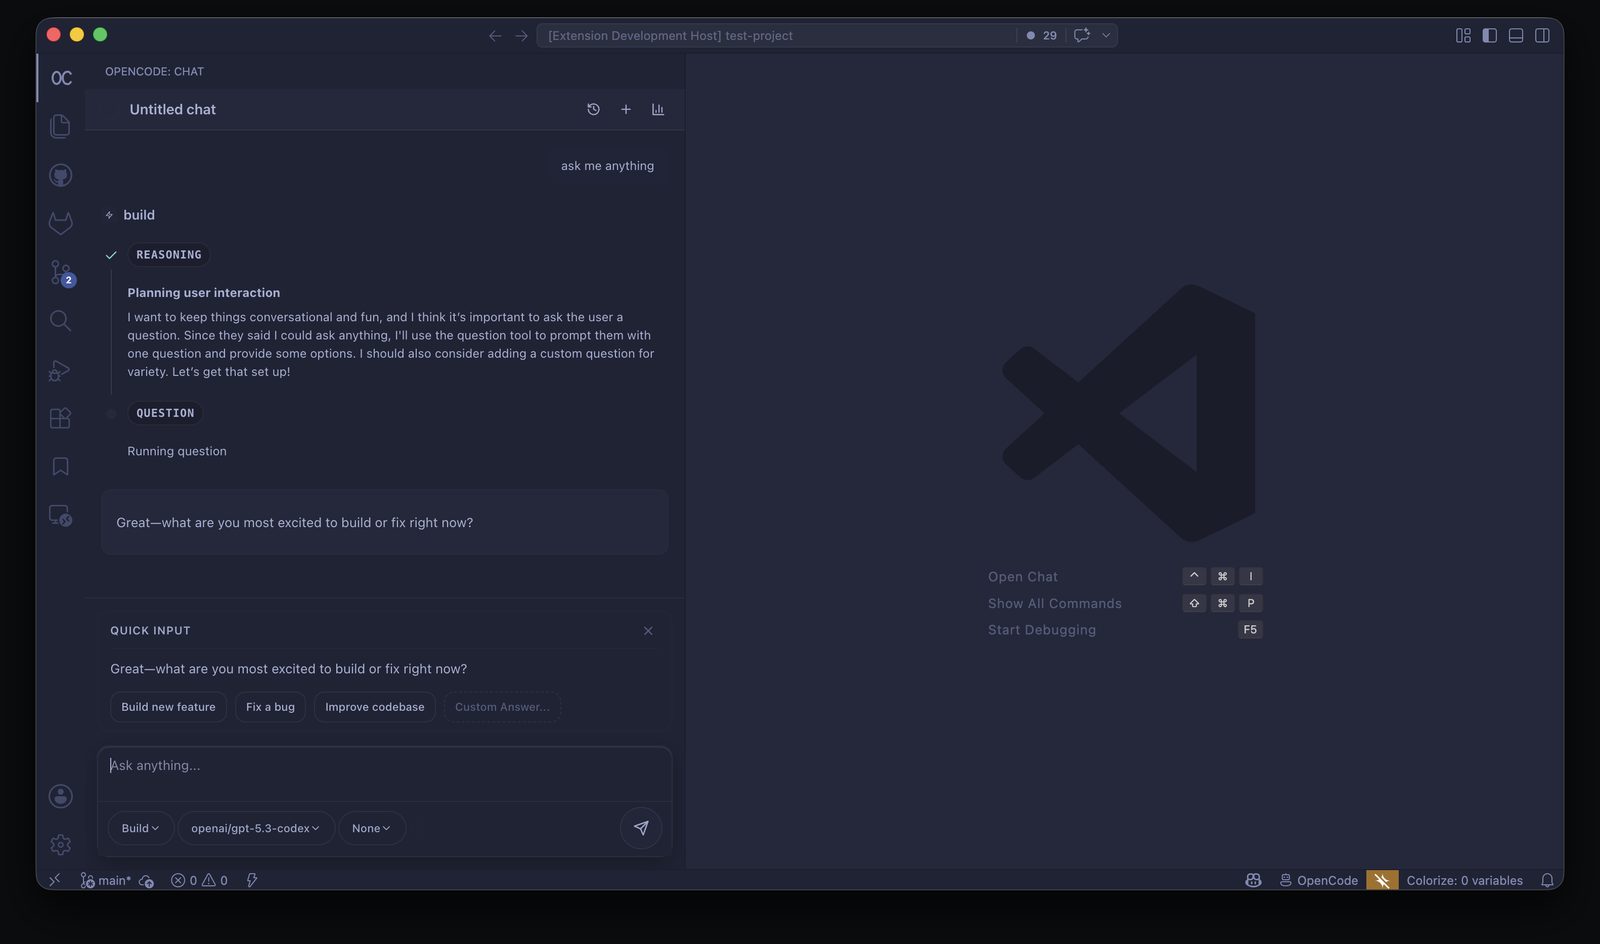The height and width of the screenshot is (944, 1600).
Task: Open the Build agent mode dropdown
Action: [x=140, y=828]
